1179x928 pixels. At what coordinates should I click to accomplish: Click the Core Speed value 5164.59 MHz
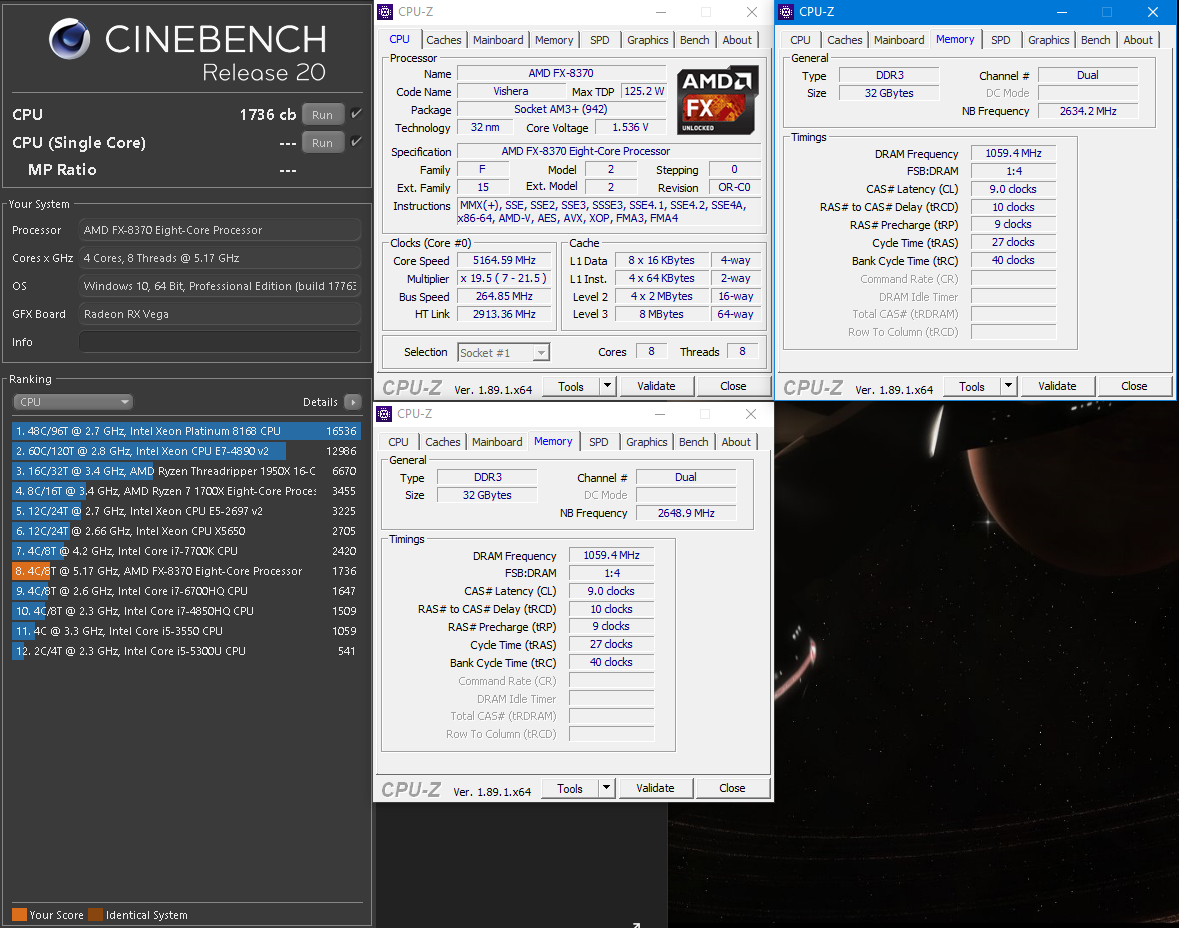point(504,260)
